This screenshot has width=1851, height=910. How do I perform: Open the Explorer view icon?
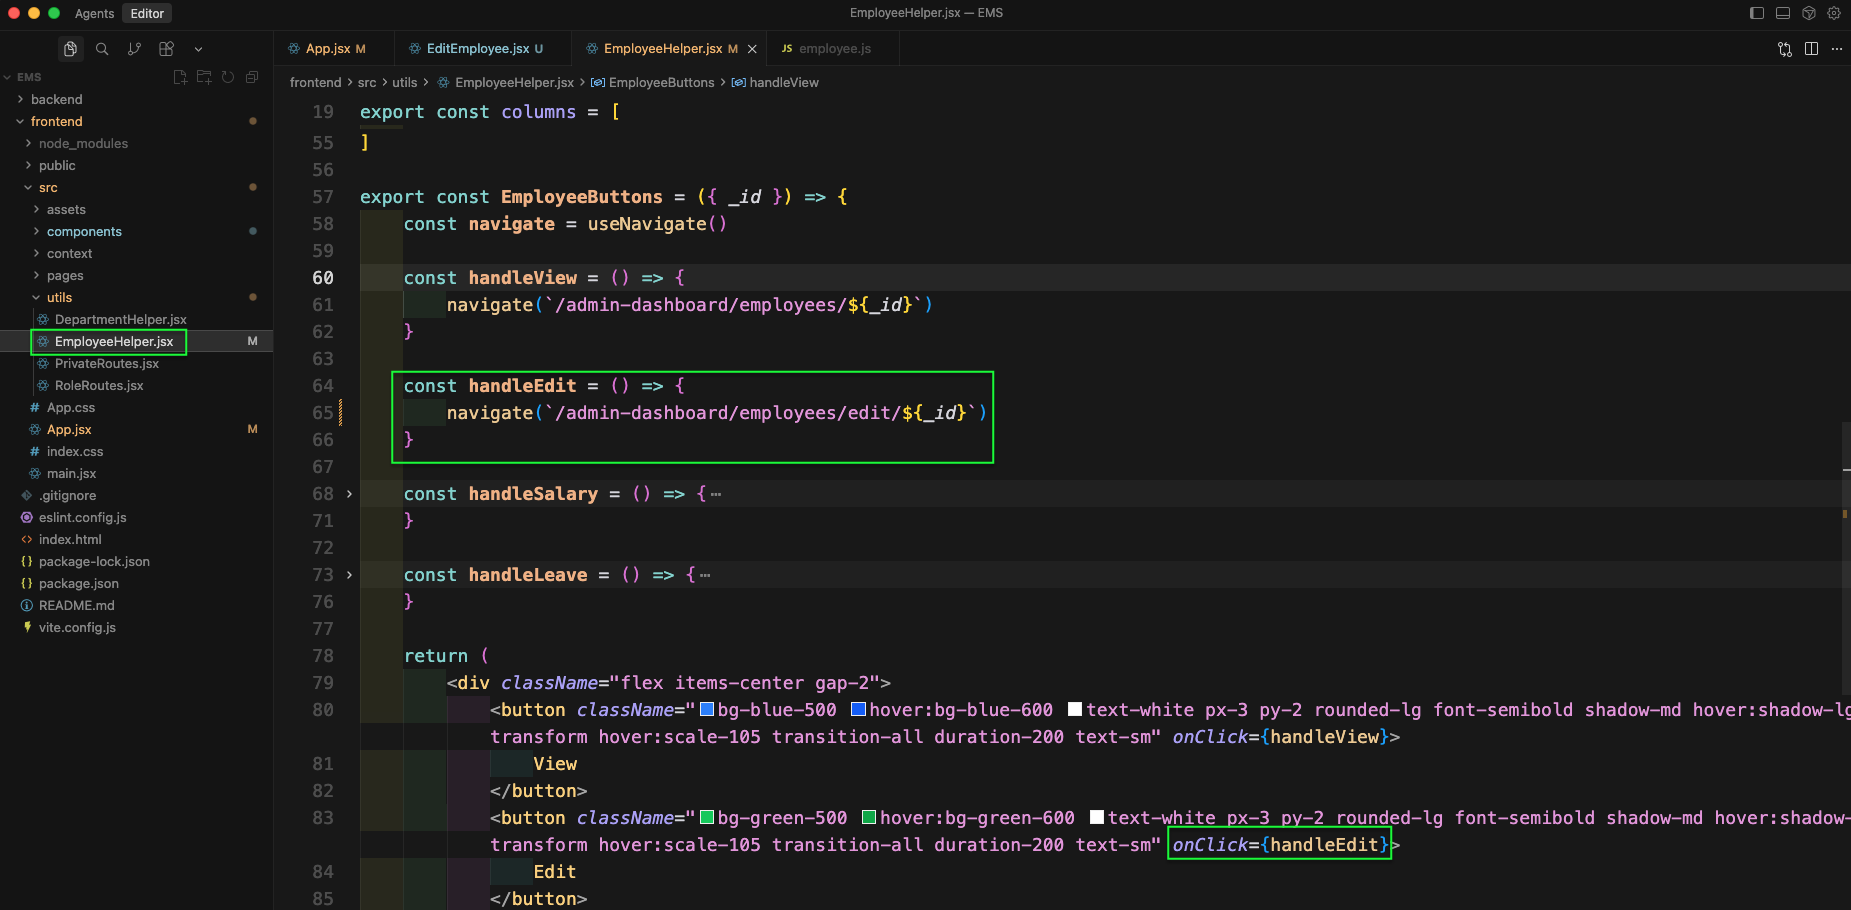pos(70,49)
